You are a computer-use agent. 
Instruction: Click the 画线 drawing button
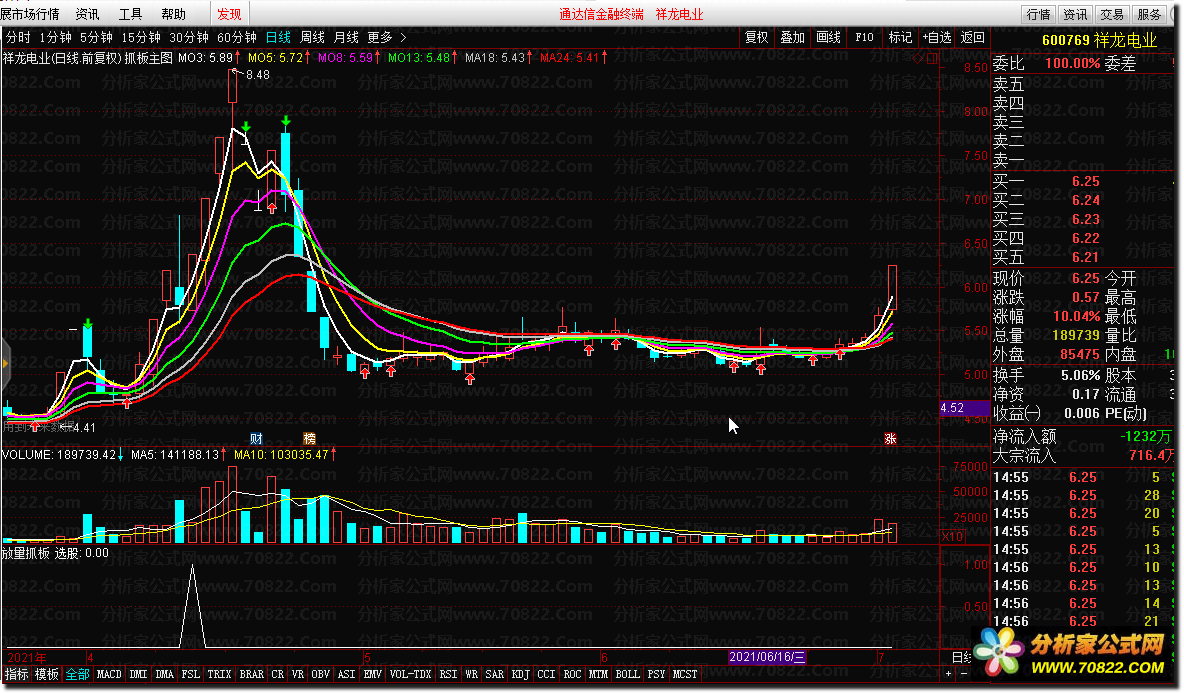click(828, 37)
